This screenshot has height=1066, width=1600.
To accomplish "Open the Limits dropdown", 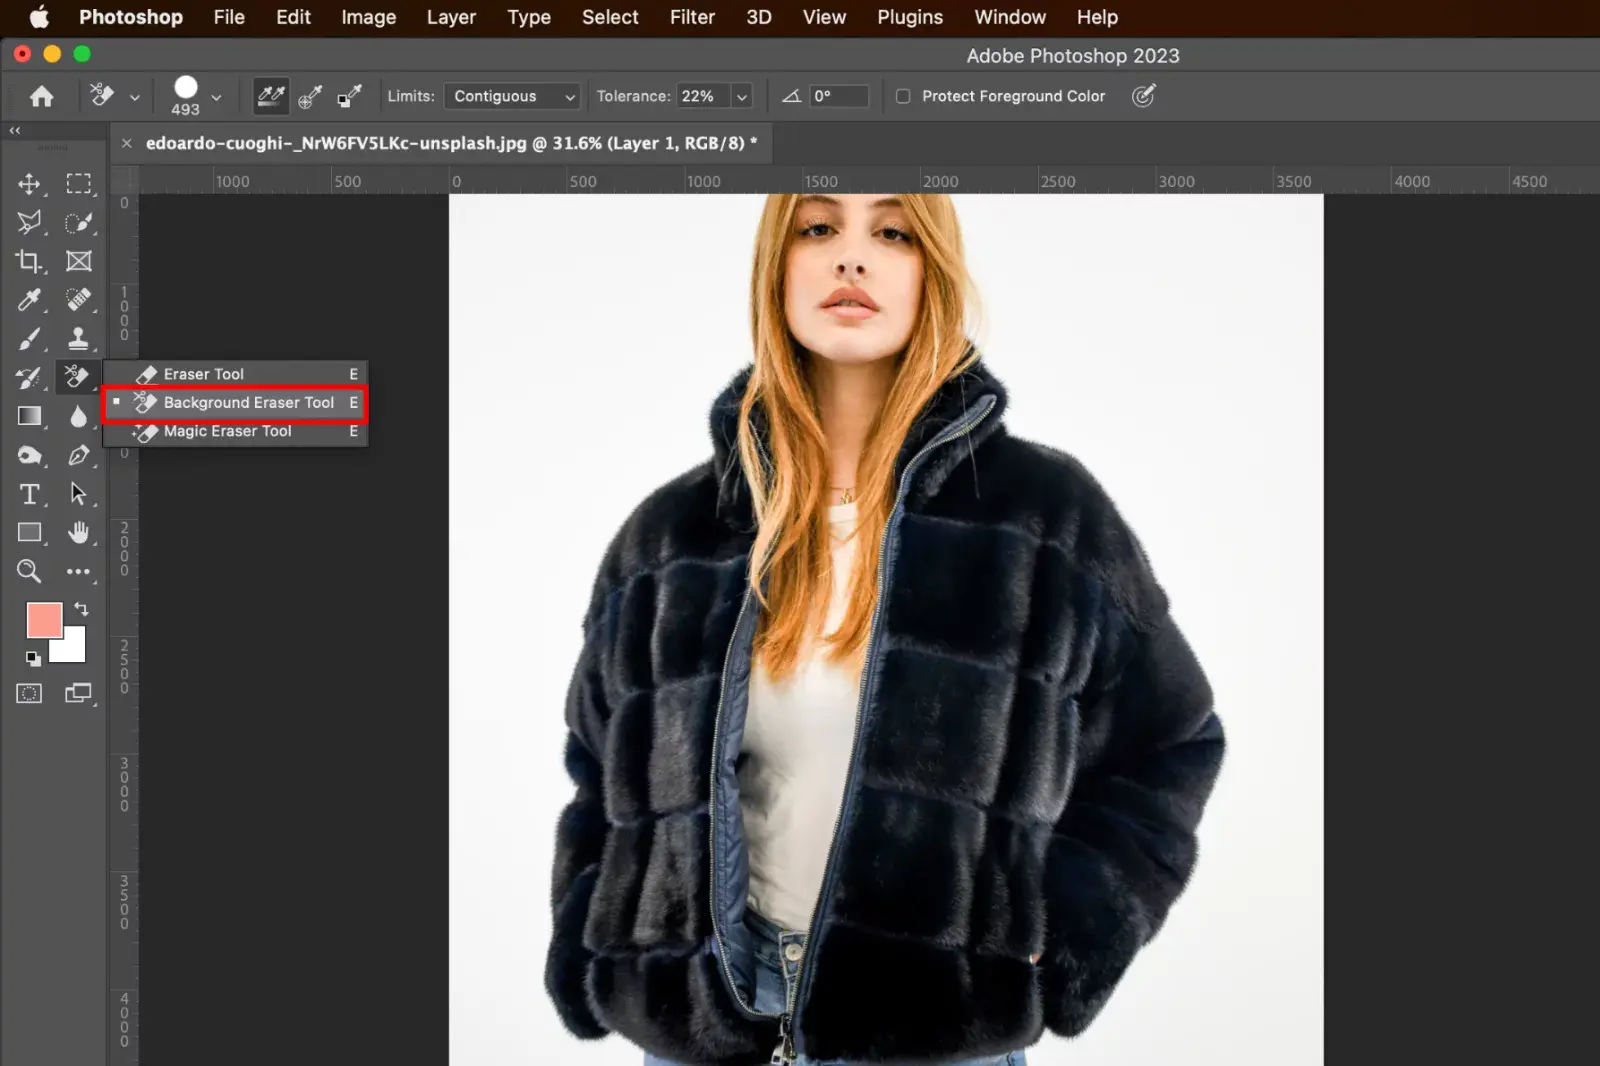I will [x=511, y=96].
